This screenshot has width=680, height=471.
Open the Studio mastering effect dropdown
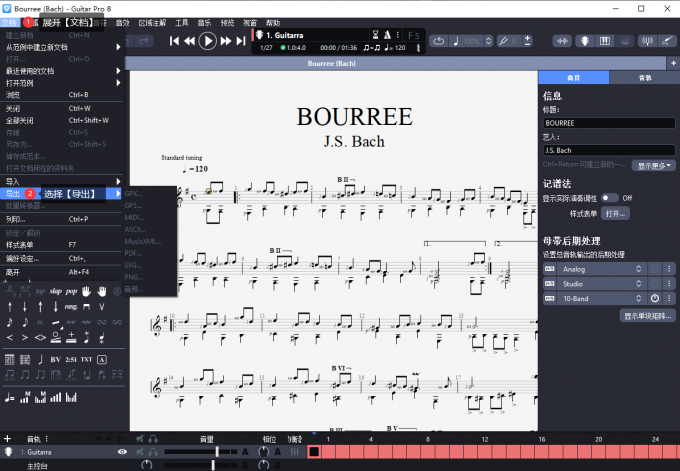click(598, 284)
